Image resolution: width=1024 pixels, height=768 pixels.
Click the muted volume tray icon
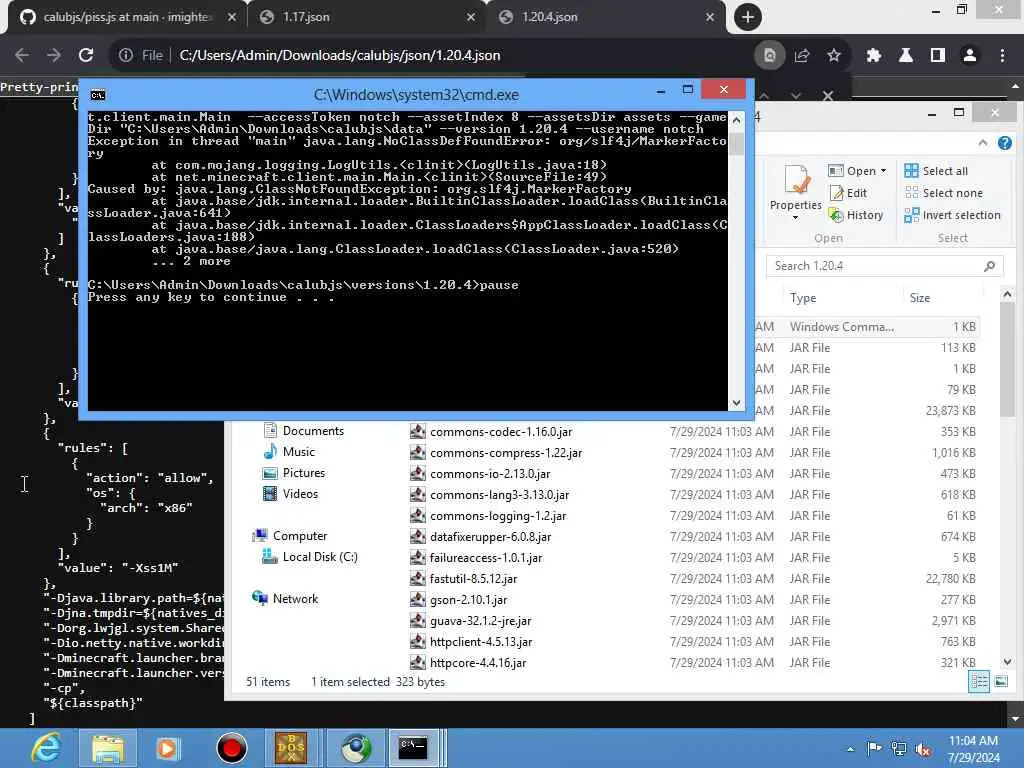tap(923, 749)
